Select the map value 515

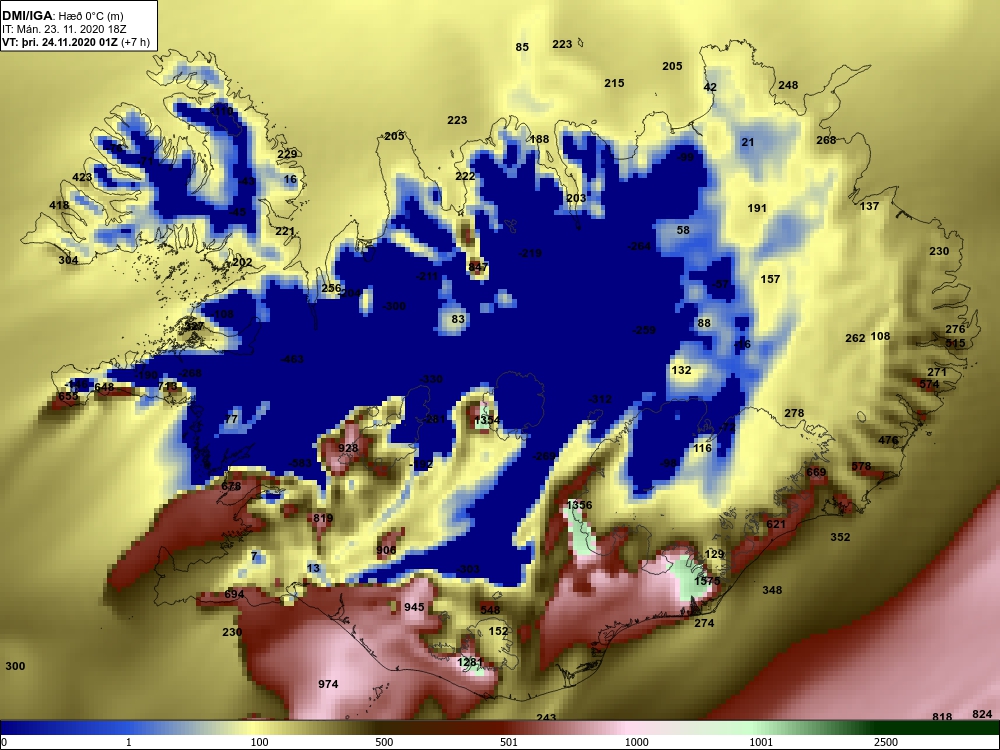point(955,342)
